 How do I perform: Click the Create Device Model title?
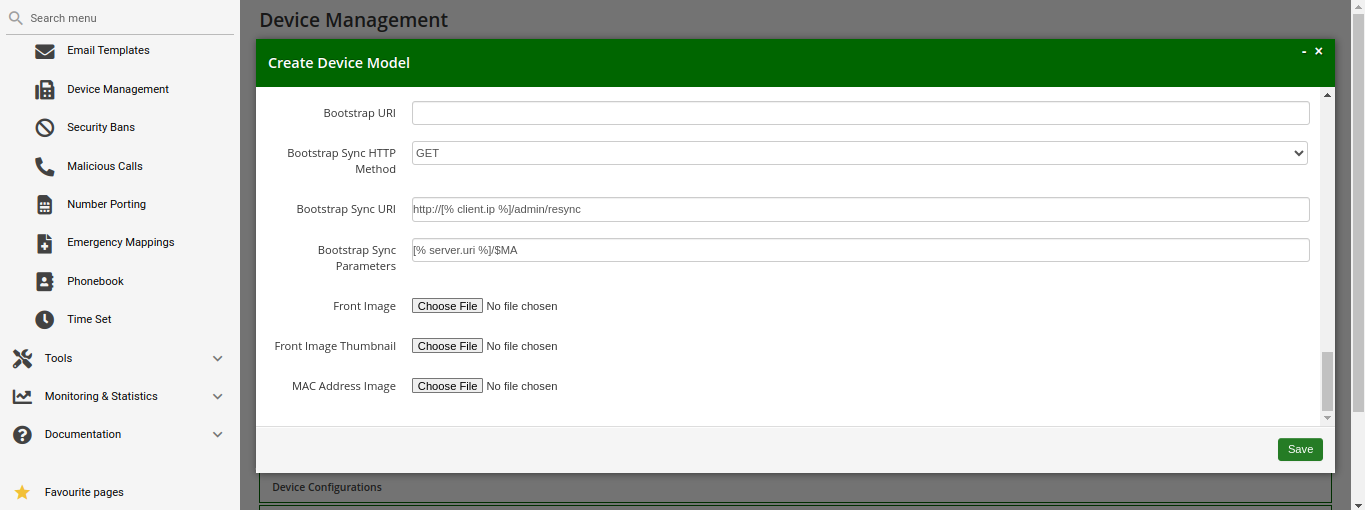339,63
